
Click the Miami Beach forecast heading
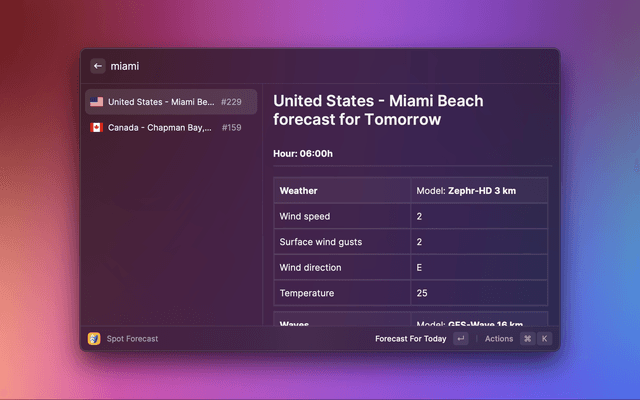point(378,110)
